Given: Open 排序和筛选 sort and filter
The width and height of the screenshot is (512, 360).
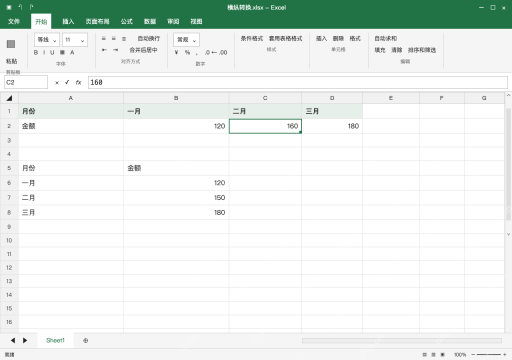Looking at the screenshot, I should [x=422, y=50].
